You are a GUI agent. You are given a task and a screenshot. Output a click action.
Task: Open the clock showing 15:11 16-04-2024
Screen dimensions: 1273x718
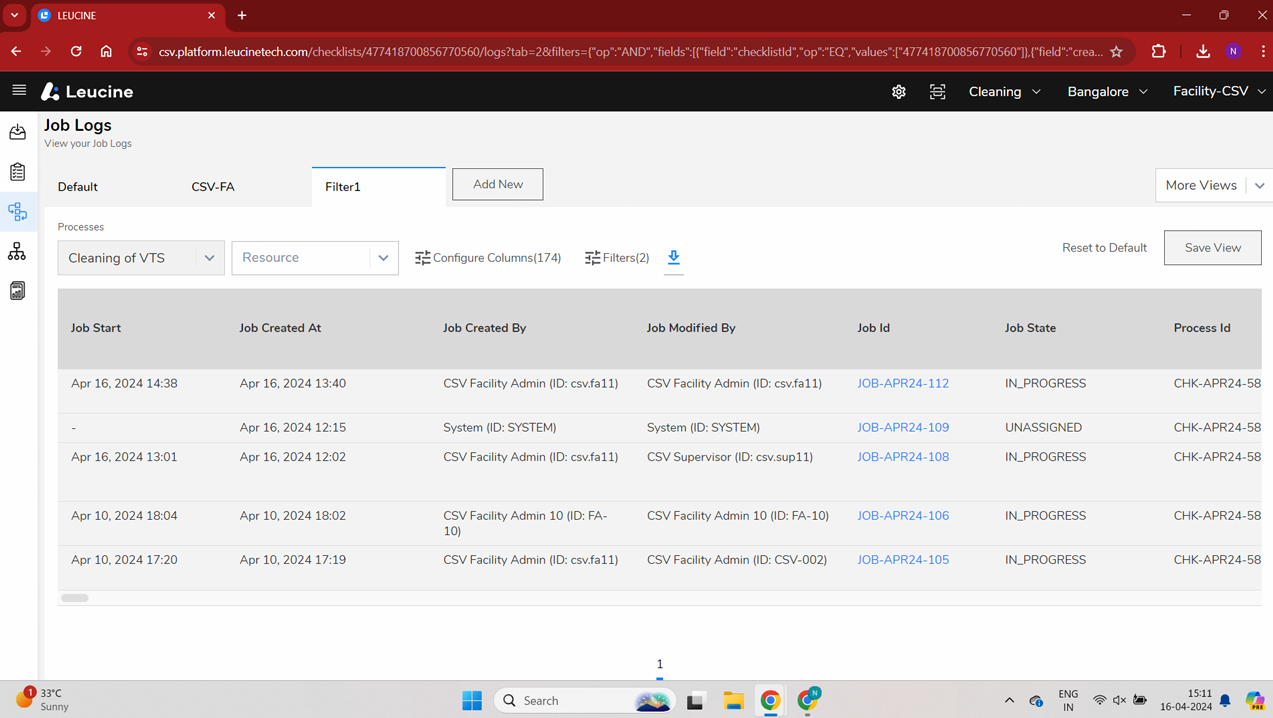1186,699
